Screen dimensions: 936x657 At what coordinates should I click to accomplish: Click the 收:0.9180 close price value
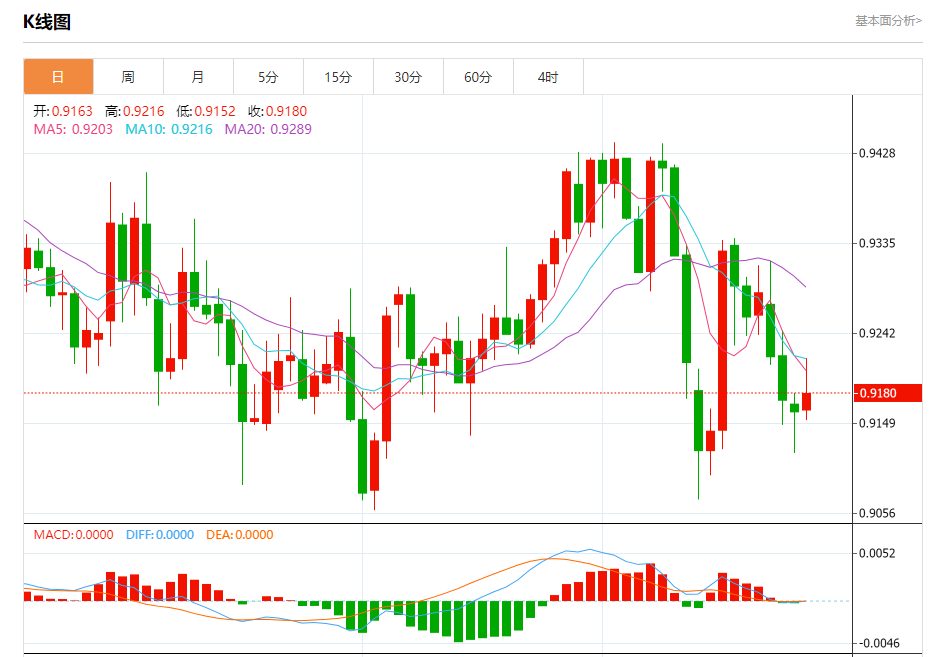click(x=278, y=111)
